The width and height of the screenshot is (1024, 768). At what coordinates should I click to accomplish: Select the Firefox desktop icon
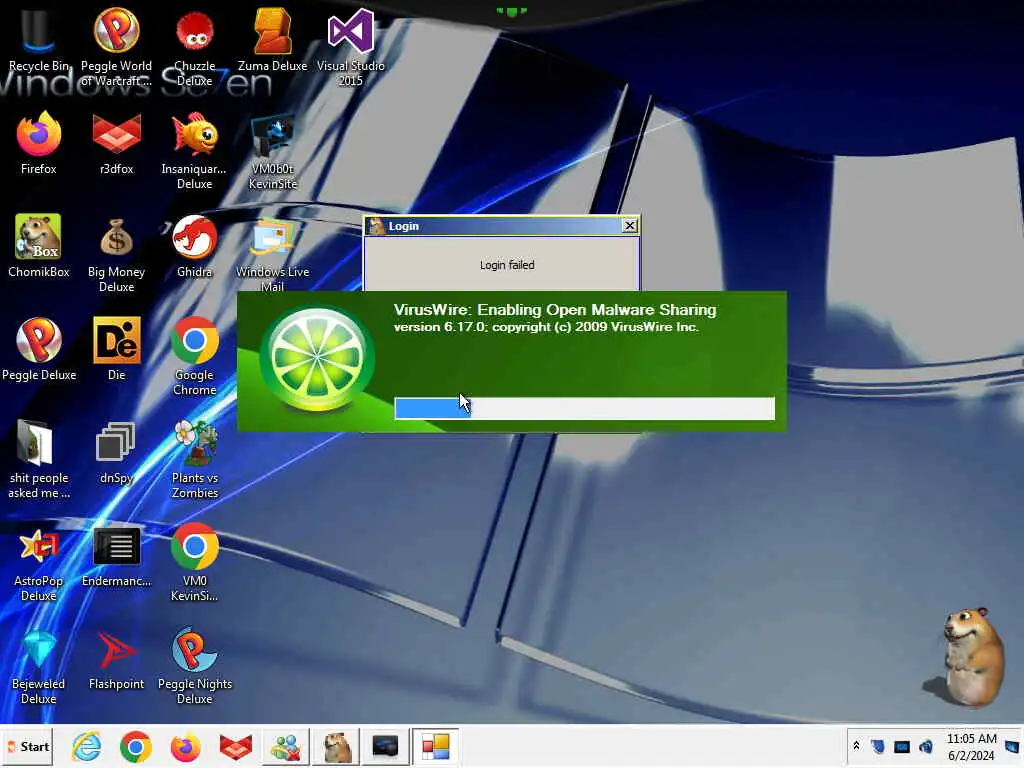39,144
